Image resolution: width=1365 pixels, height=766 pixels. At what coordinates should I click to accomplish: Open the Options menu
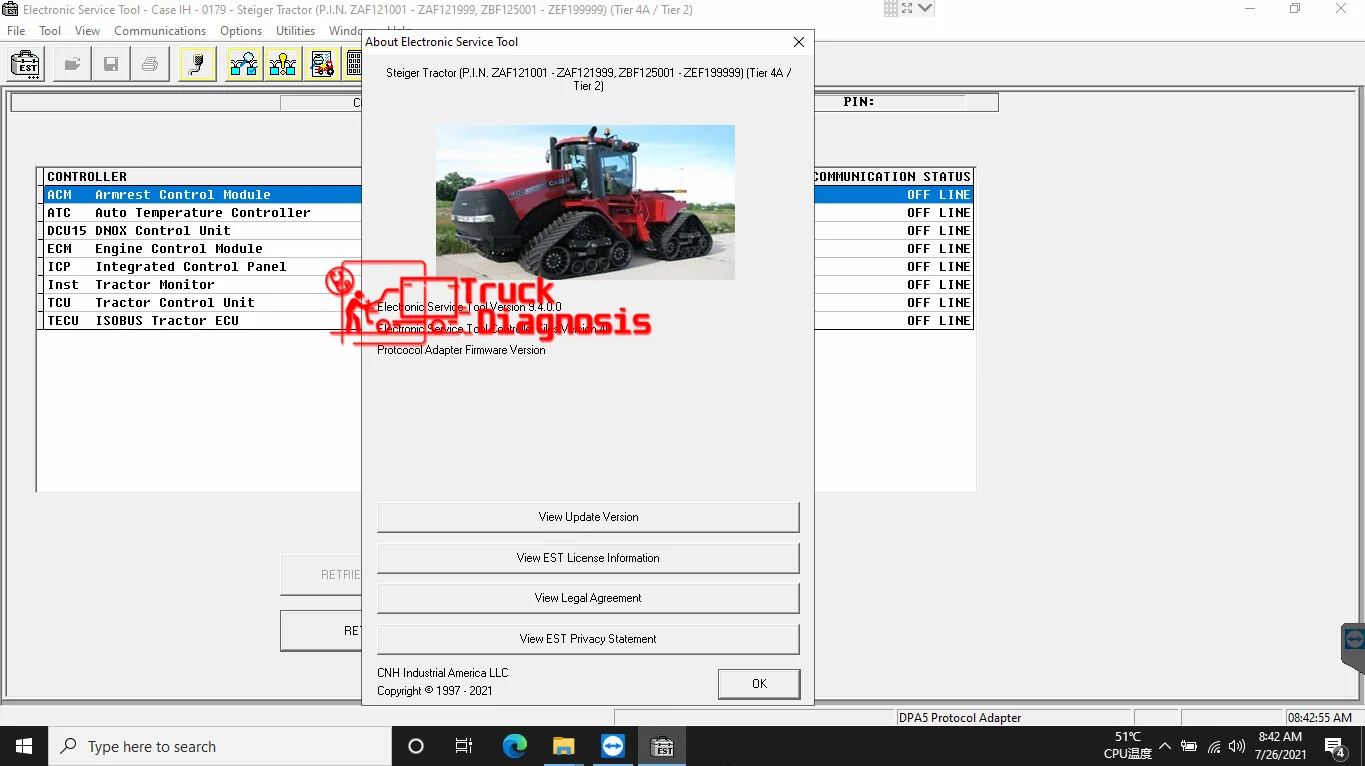(x=241, y=31)
